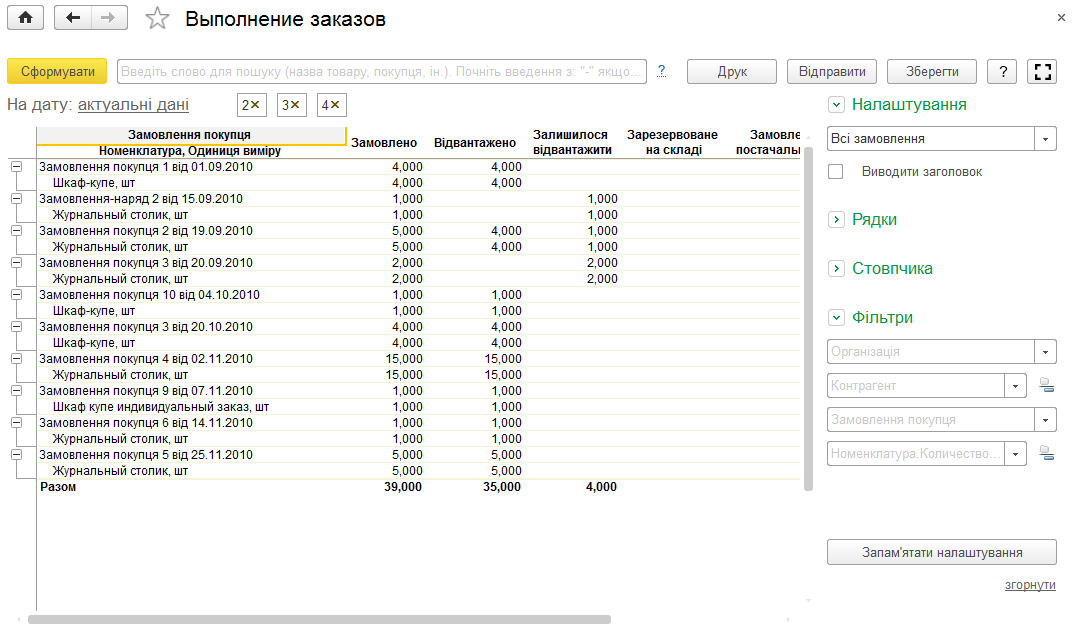Screen dimensions: 1079x634
Task: Open Номенклатура.Количество dropdown arrow
Action: click(1016, 454)
